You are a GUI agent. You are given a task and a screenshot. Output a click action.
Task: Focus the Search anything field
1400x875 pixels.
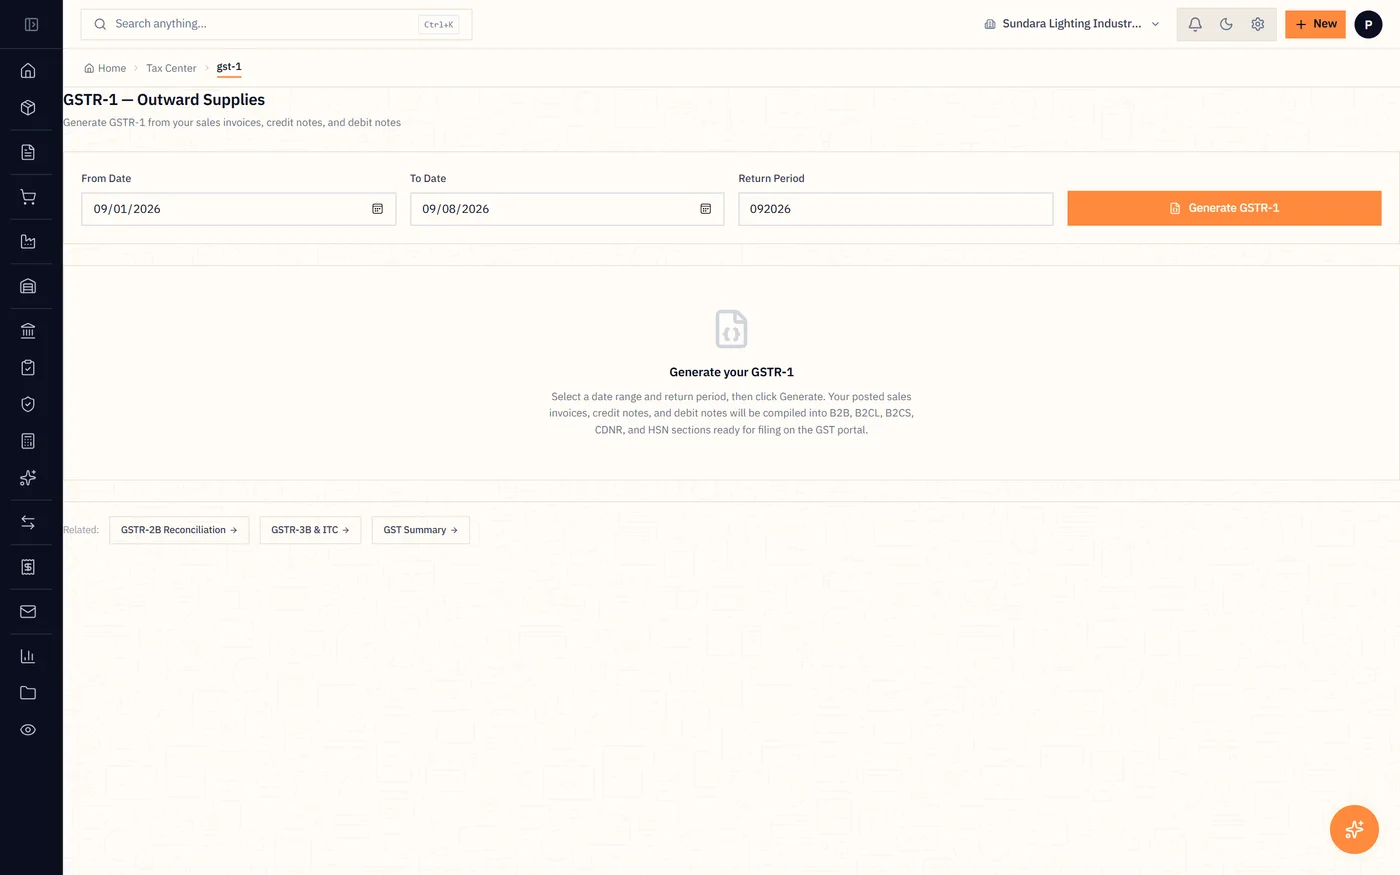pos(276,24)
